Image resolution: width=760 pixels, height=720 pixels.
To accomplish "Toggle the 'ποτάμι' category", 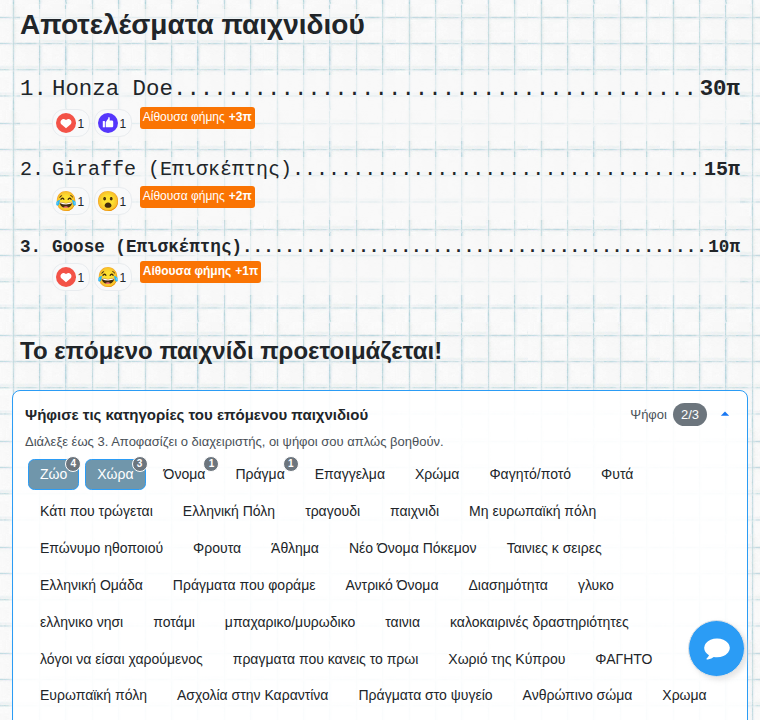I will coord(174,622).
